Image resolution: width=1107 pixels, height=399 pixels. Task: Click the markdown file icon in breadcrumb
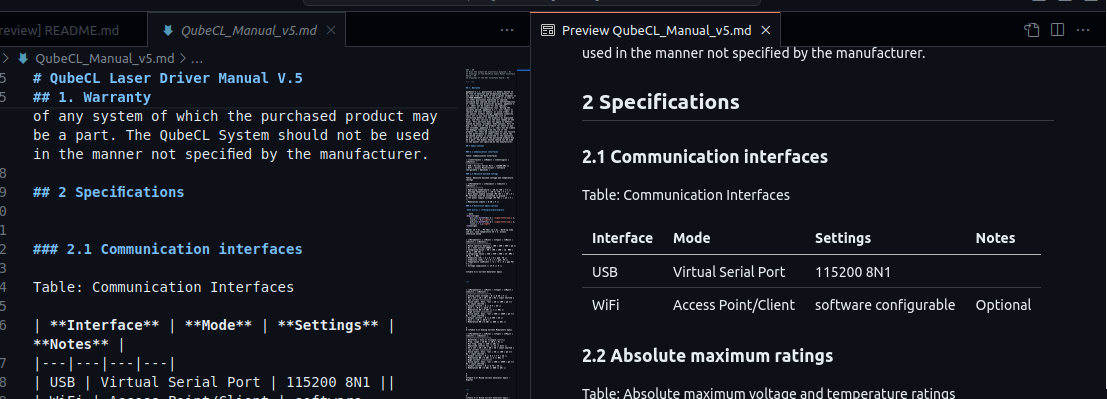23,58
